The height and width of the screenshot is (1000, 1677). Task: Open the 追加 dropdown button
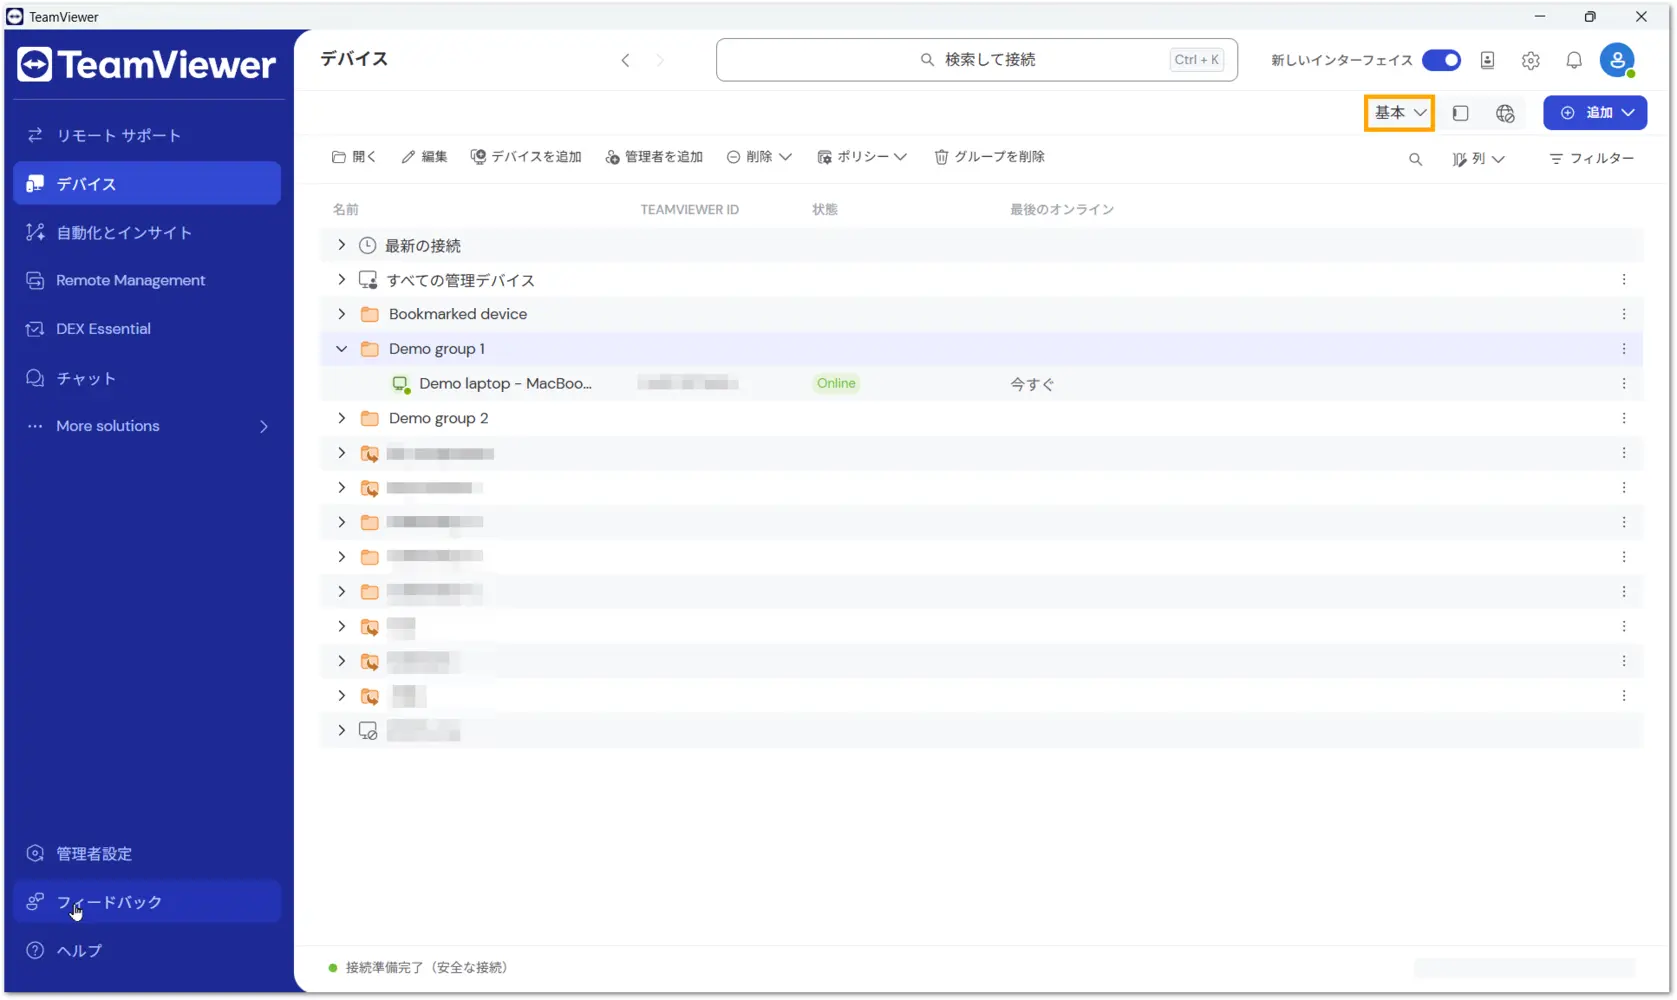click(1595, 113)
